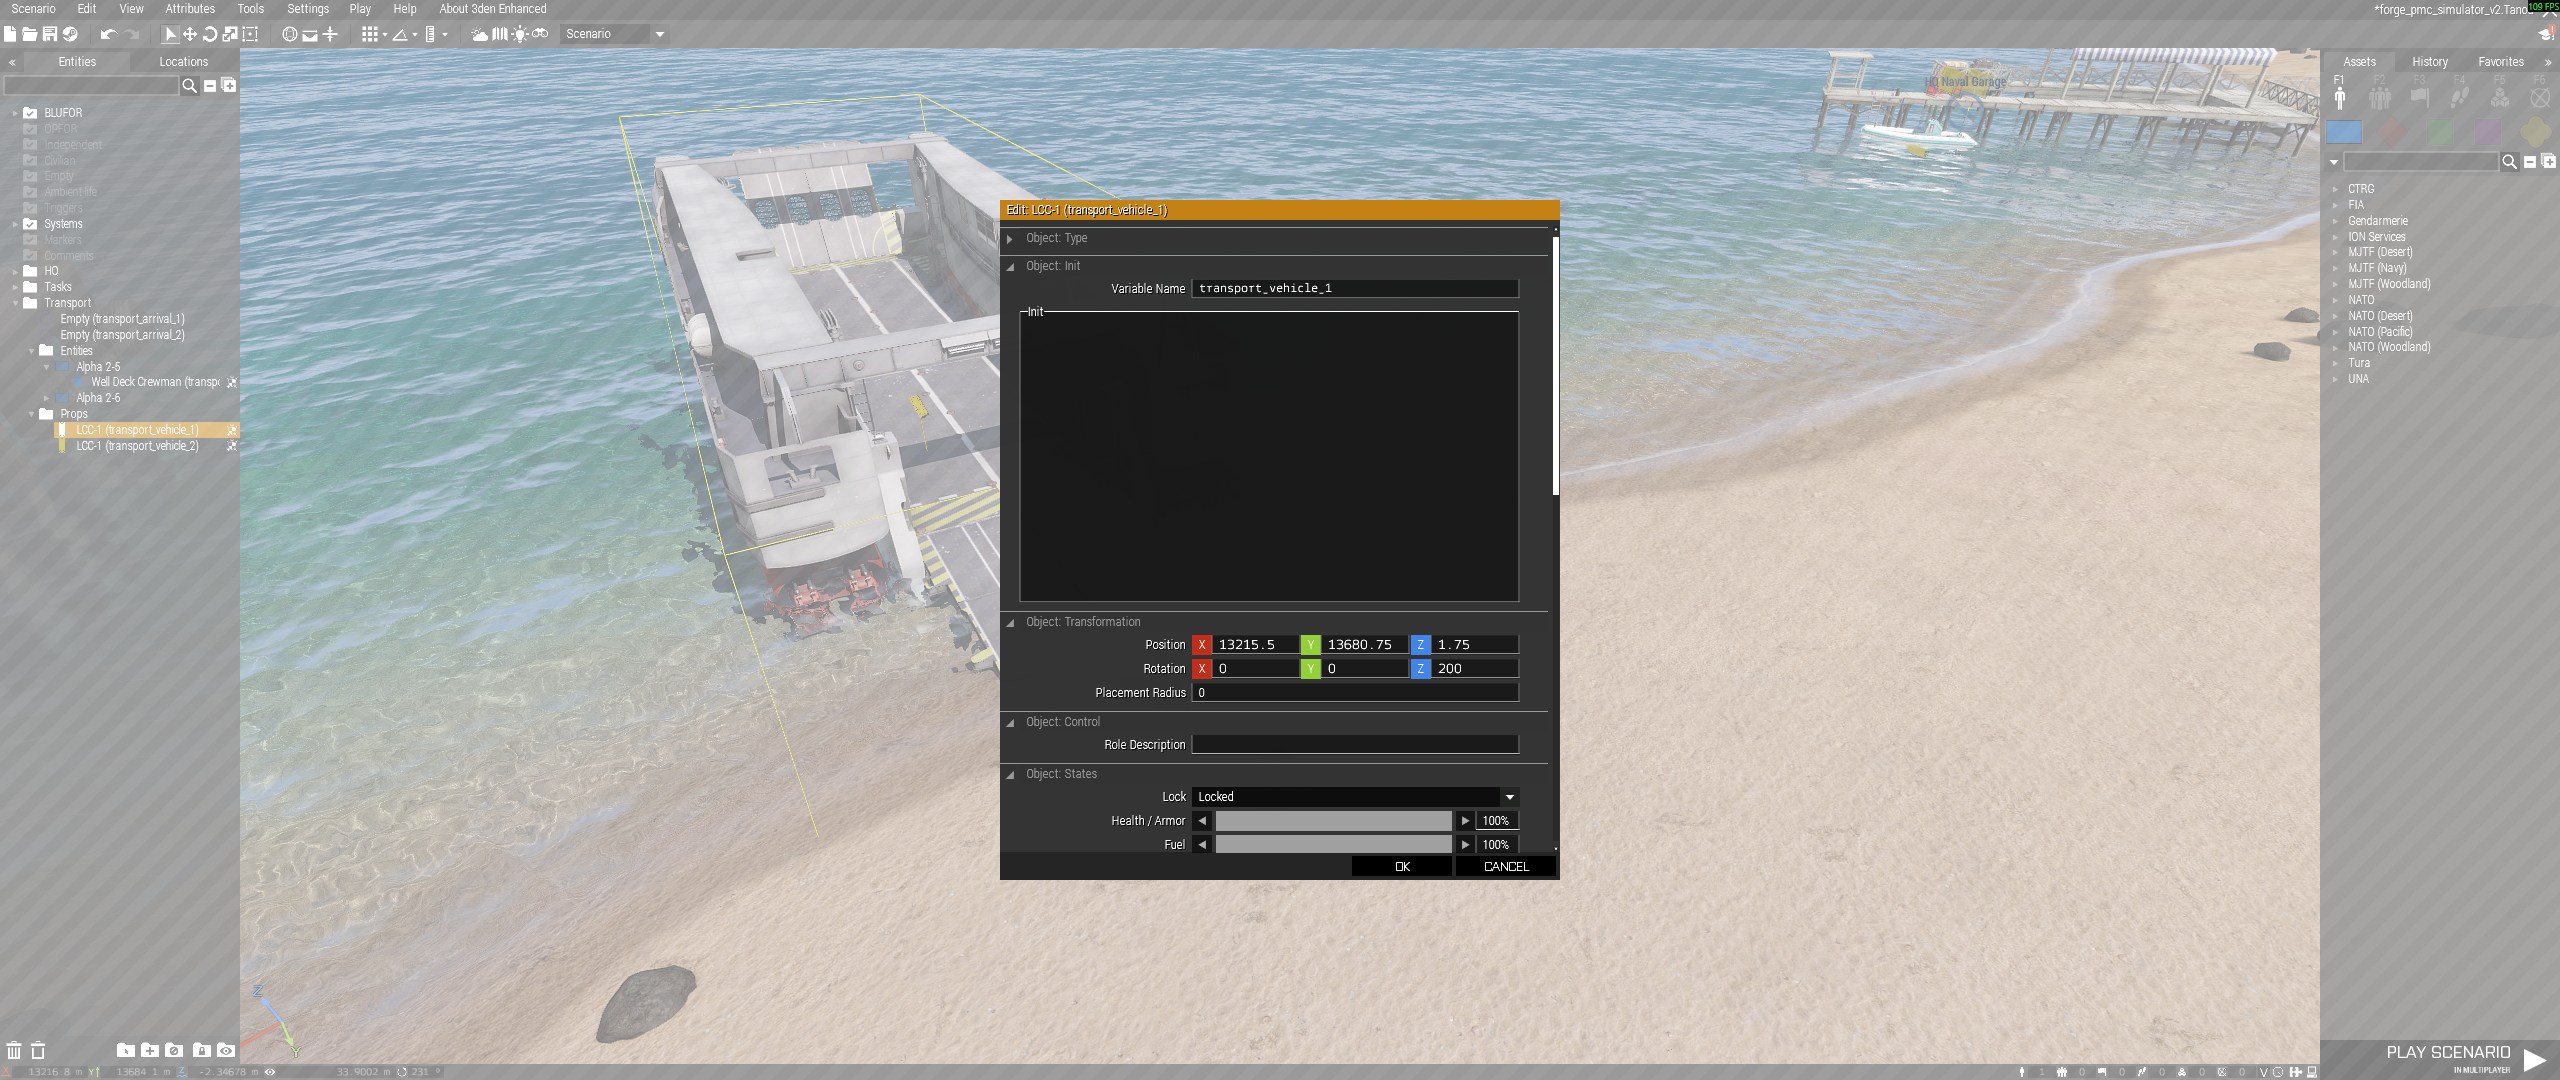Toggle the map textures icon
Viewport: 2560px width, 1080px height.
pyautogui.click(x=500, y=34)
